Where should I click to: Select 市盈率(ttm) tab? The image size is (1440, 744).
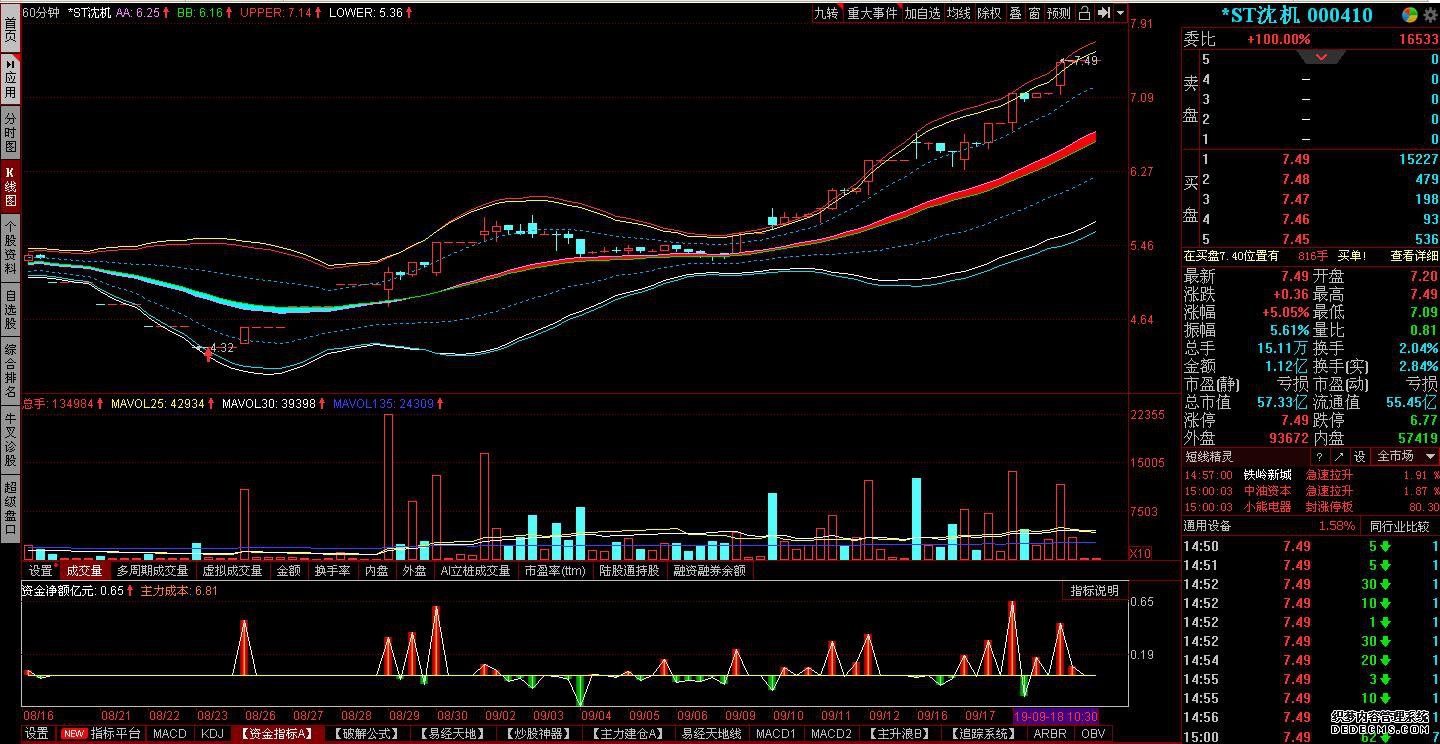555,571
